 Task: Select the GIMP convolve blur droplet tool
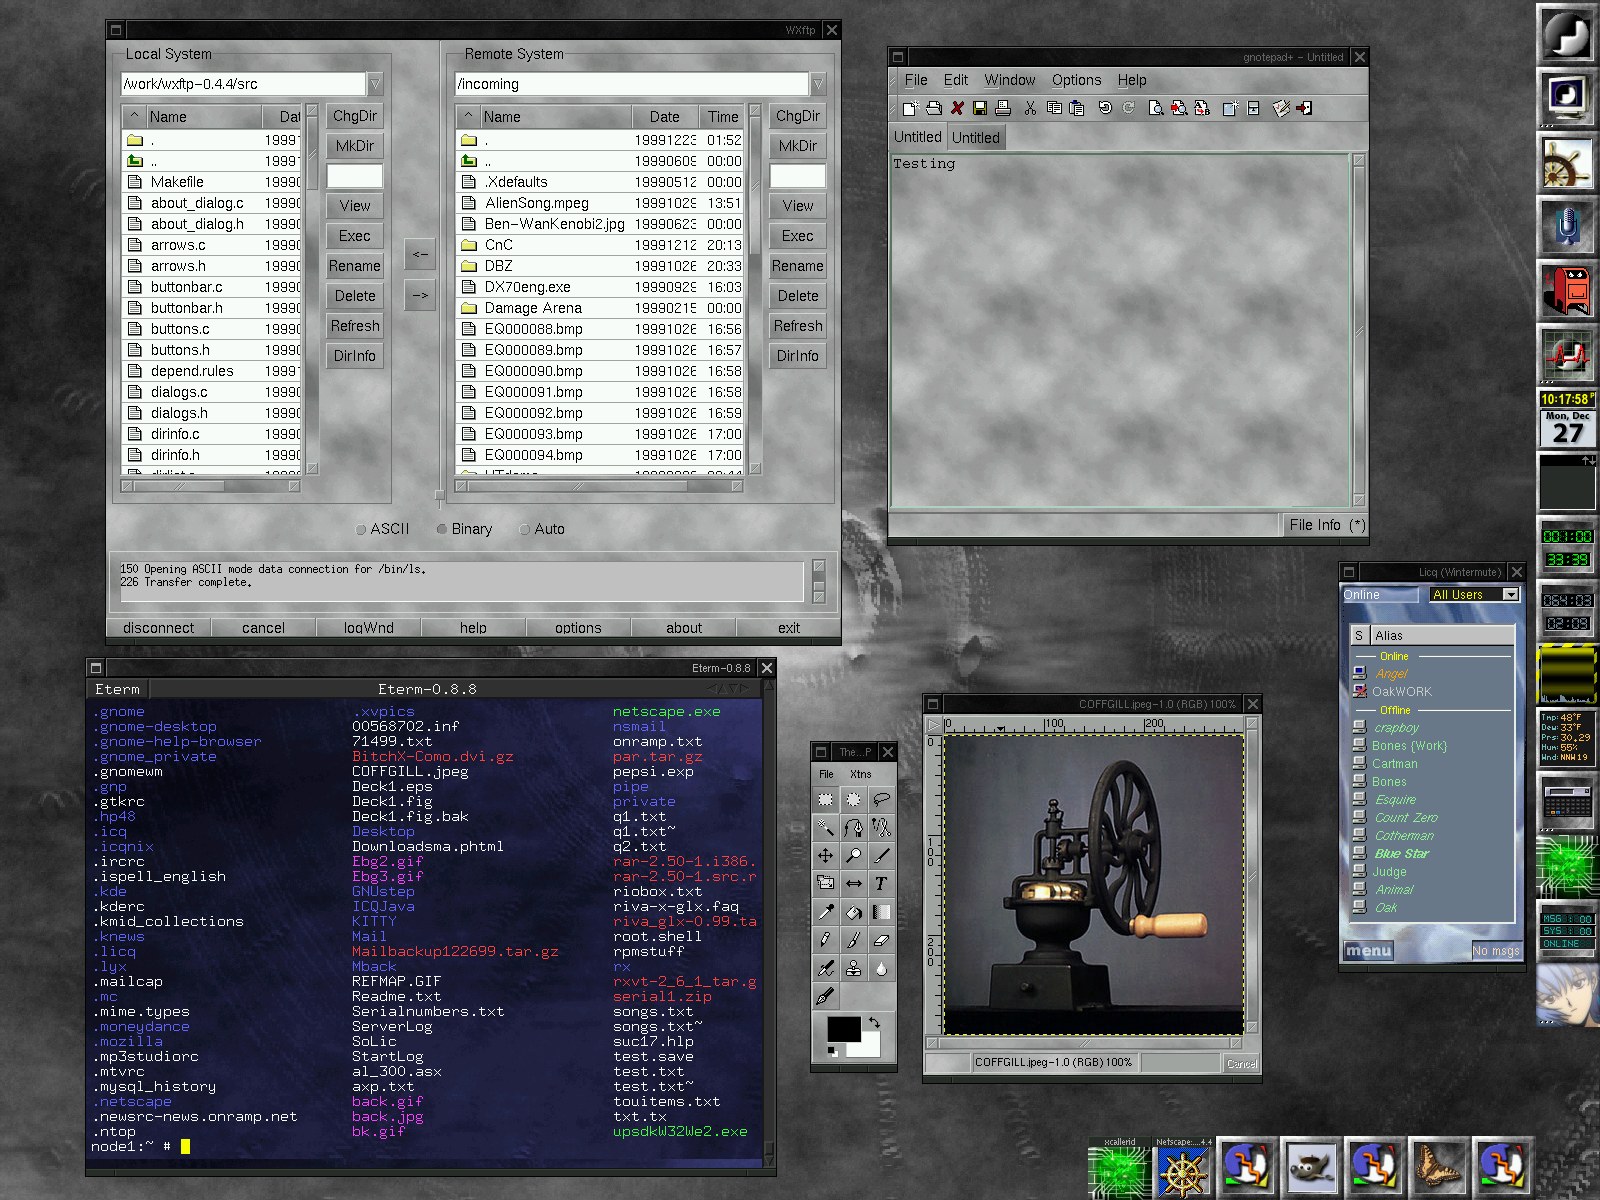(881, 968)
